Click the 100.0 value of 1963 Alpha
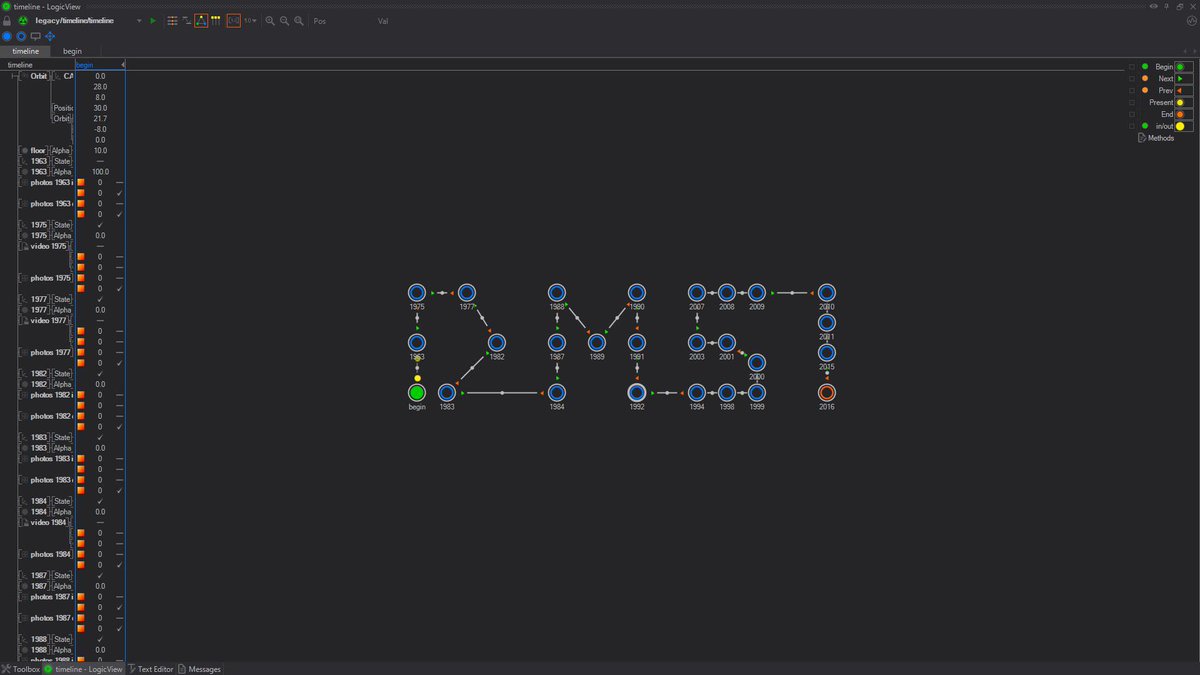This screenshot has width=1200, height=675. pyautogui.click(x=100, y=172)
